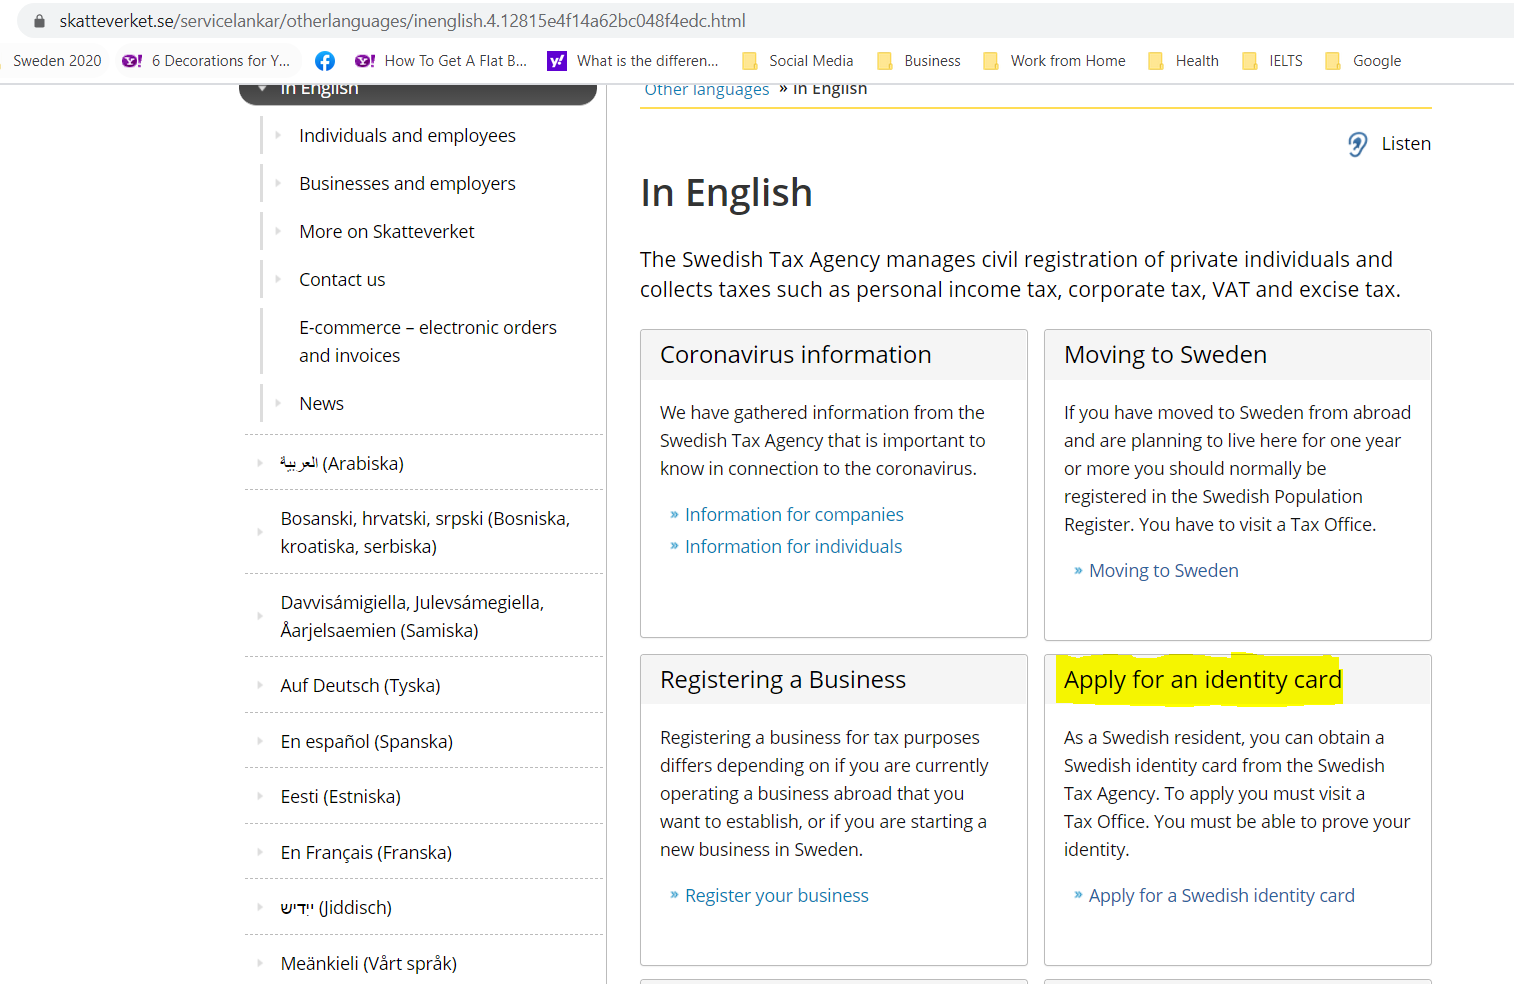Click the Register your business link
This screenshot has height=984, width=1514.
(776, 895)
